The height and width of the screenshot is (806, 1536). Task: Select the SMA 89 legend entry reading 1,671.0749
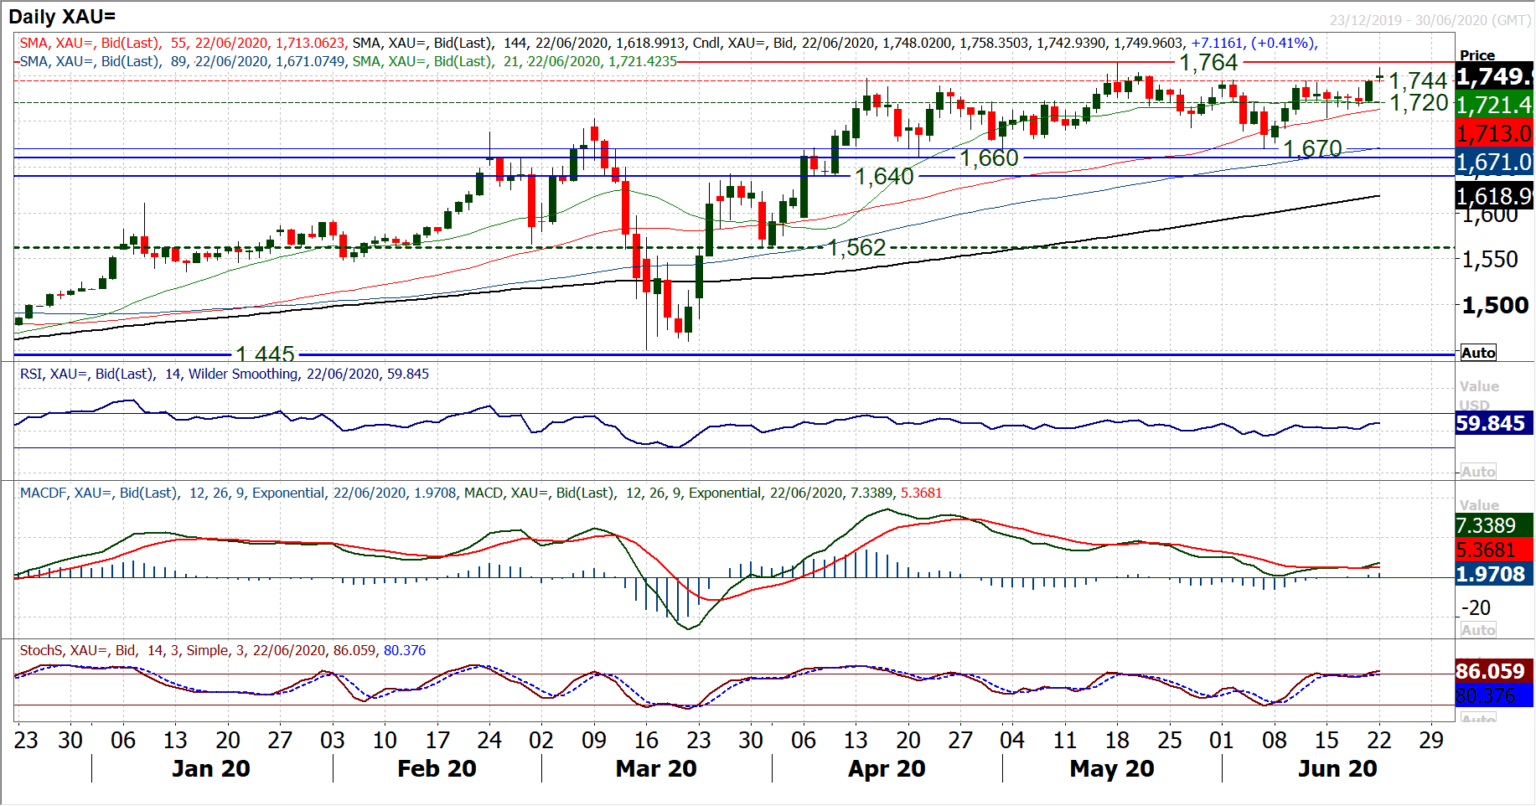pyautogui.click(x=182, y=61)
